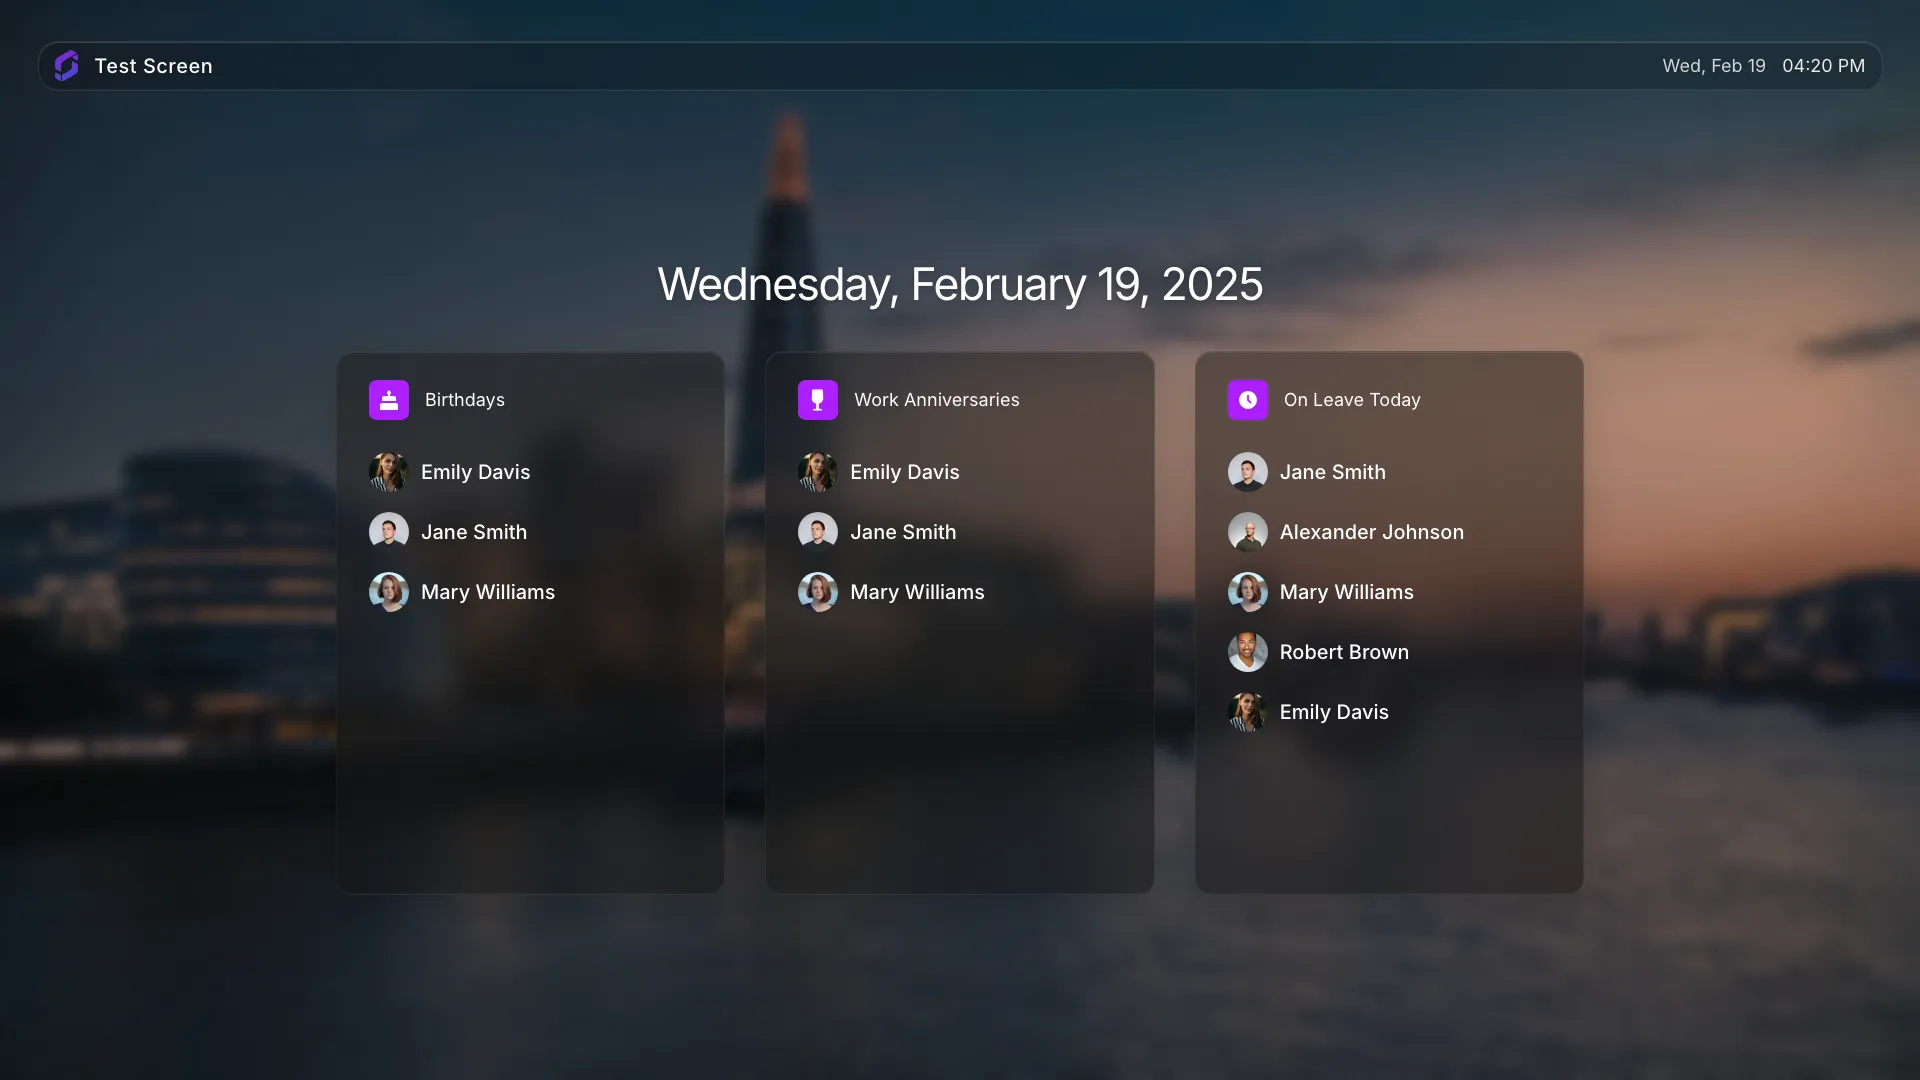1920x1080 pixels.
Task: Click Emily Davis's avatar in On Leave Today
Action: point(1248,712)
